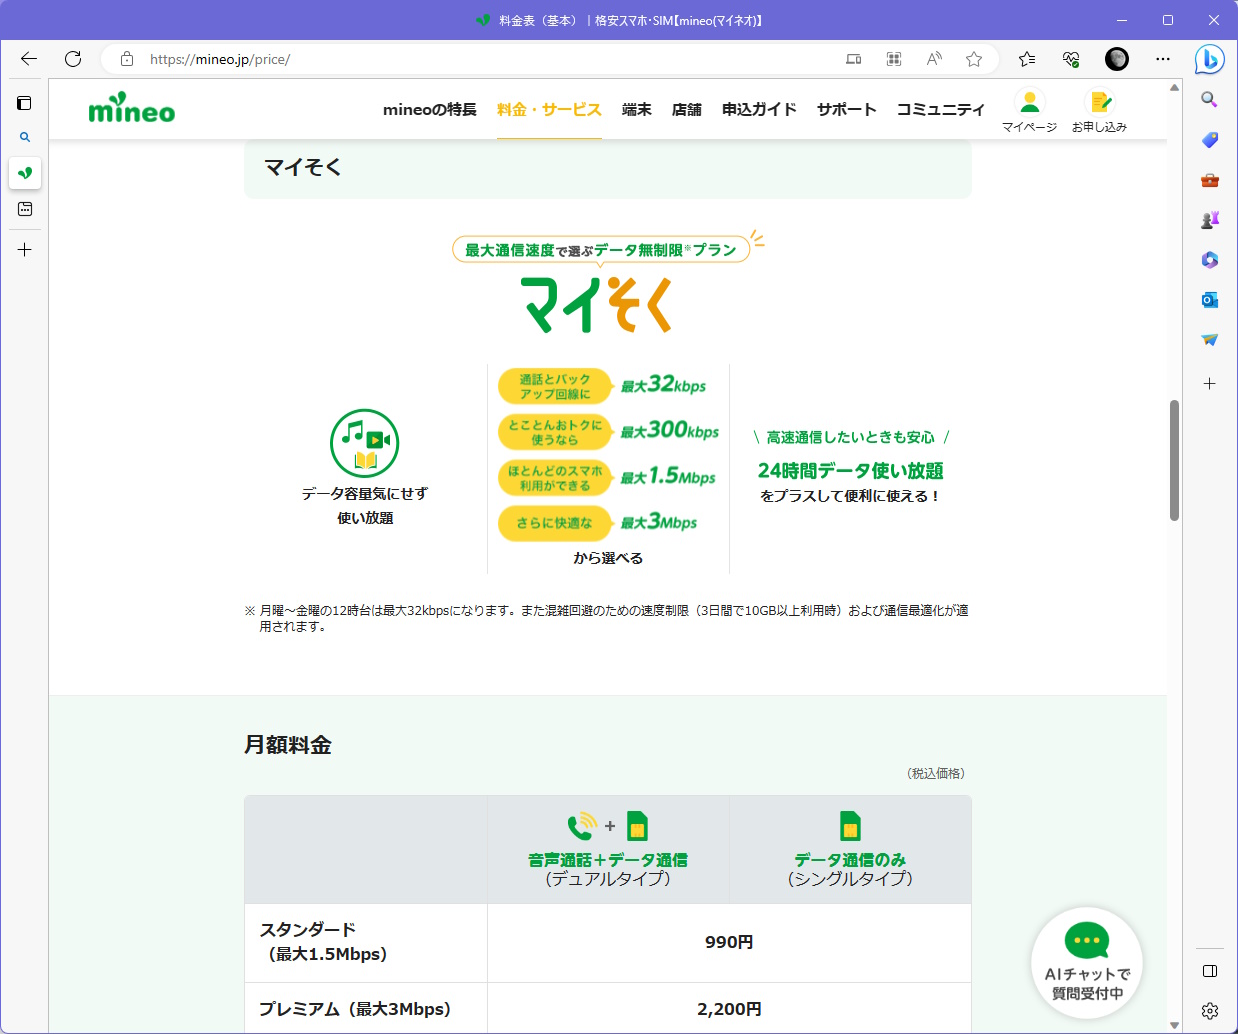Open the app available icon in address bar
This screenshot has width=1238, height=1034.
click(854, 59)
